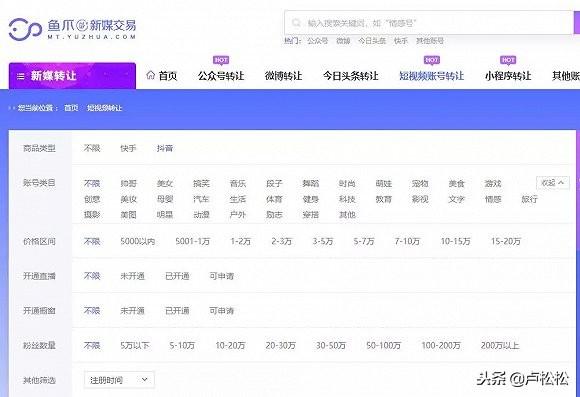
Task: Filter price range by 15-20万
Action: click(506, 242)
